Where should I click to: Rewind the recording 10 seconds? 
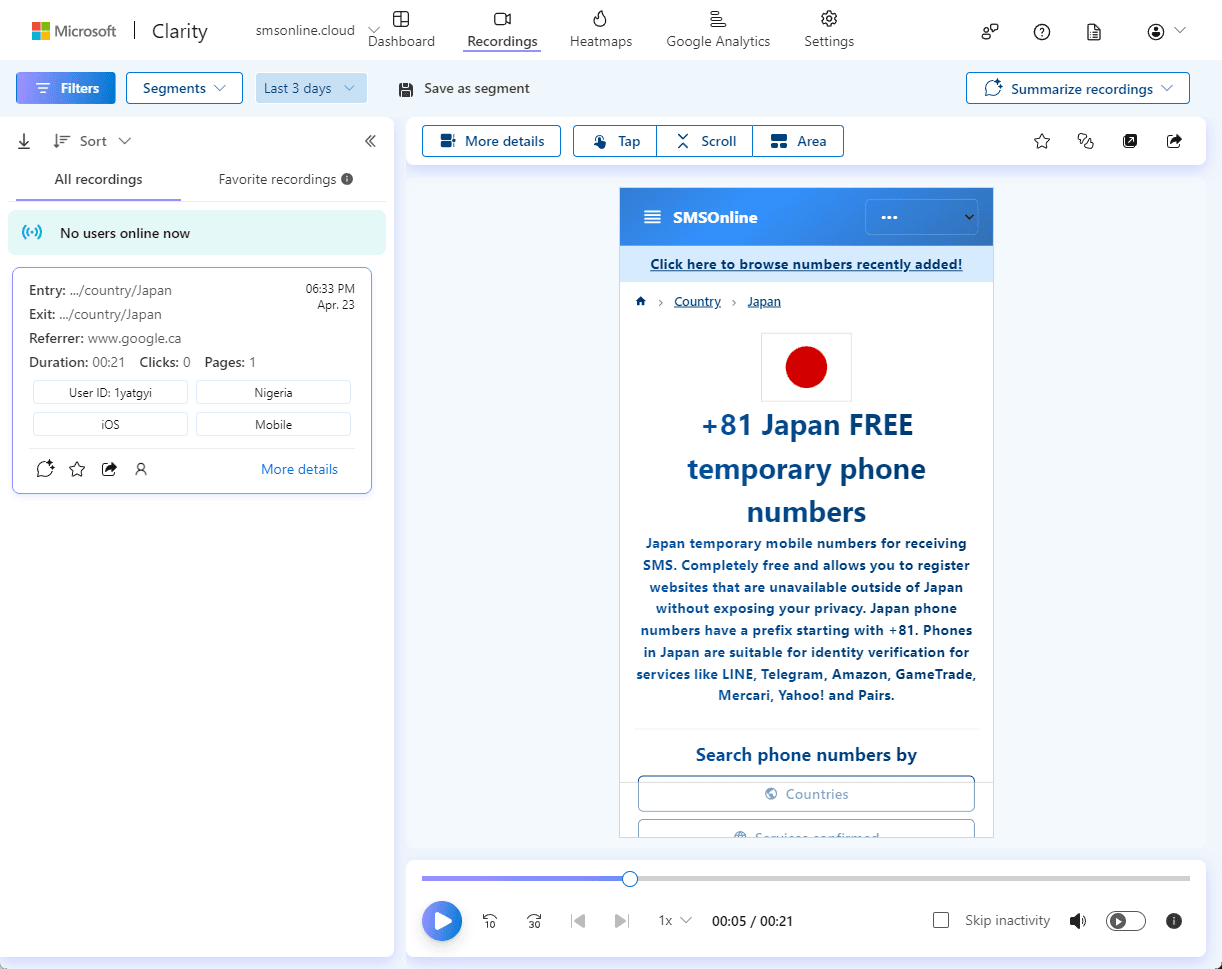coord(490,921)
